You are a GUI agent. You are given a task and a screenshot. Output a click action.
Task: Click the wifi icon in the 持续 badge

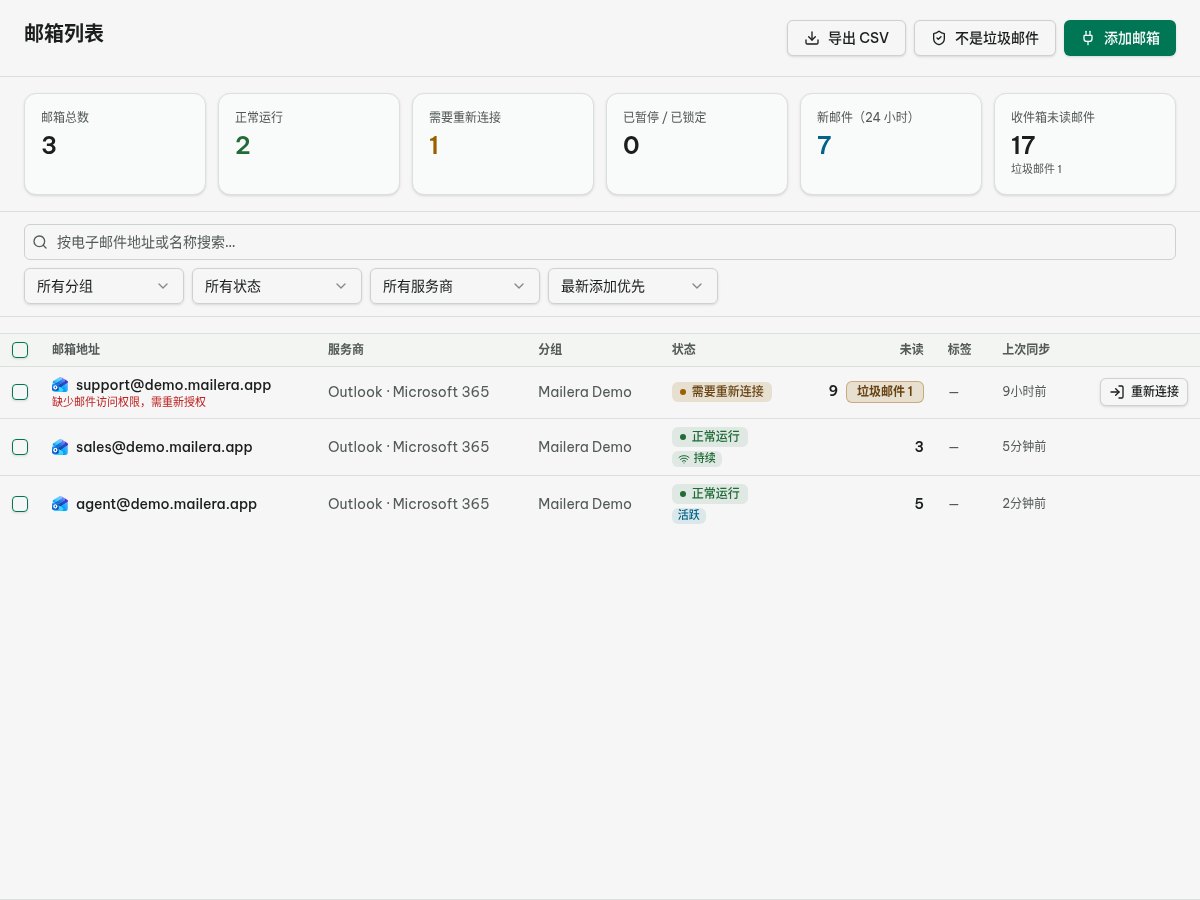(x=684, y=458)
